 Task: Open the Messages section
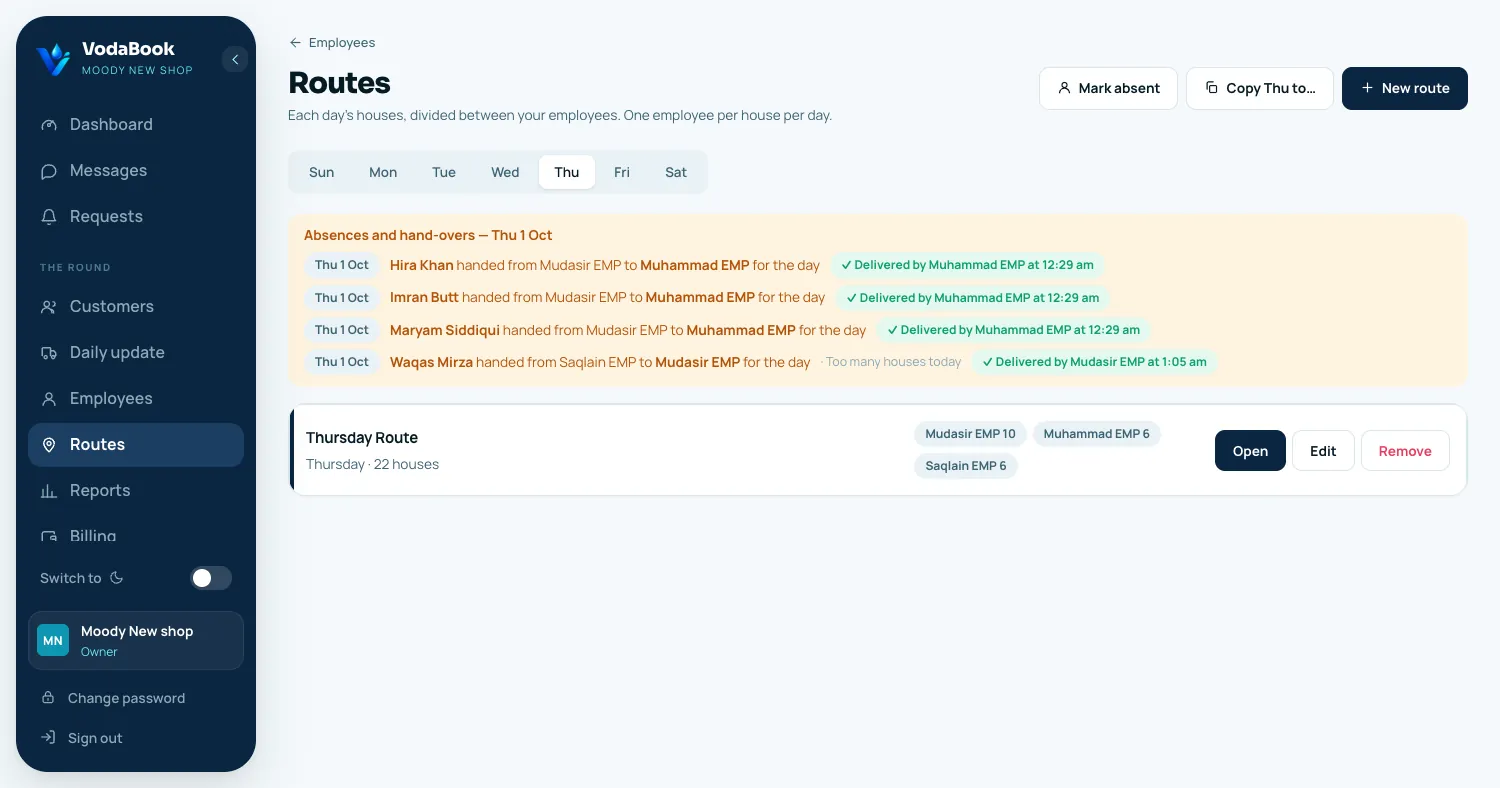[x=136, y=171]
